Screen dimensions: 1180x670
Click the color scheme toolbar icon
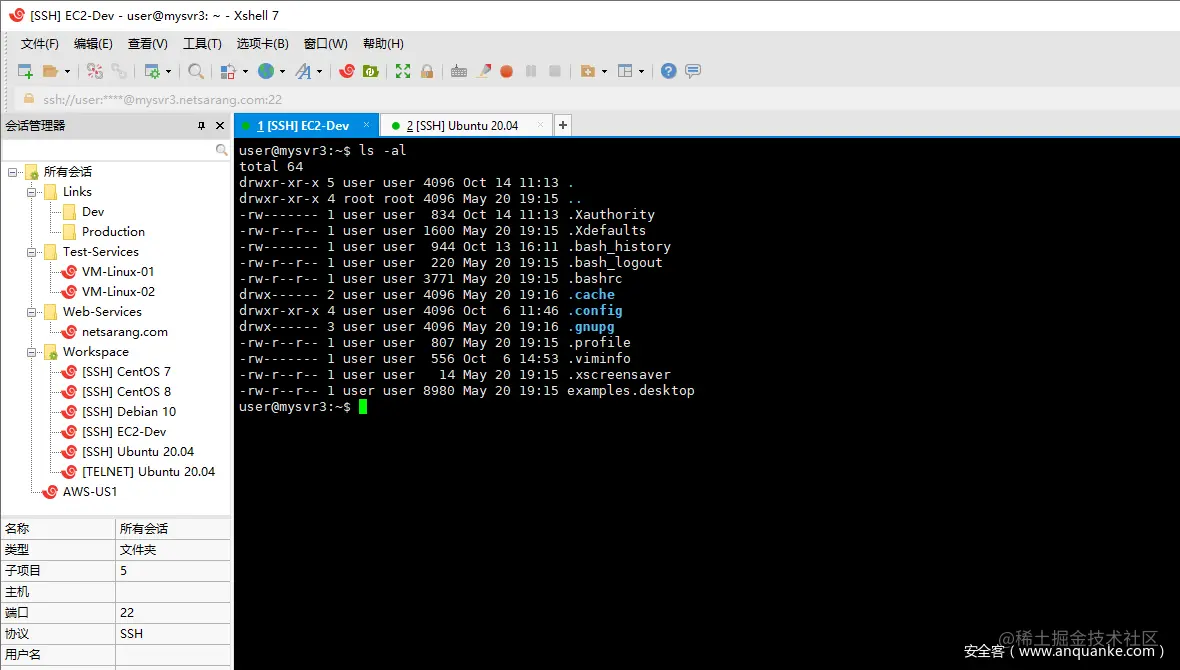click(228, 72)
